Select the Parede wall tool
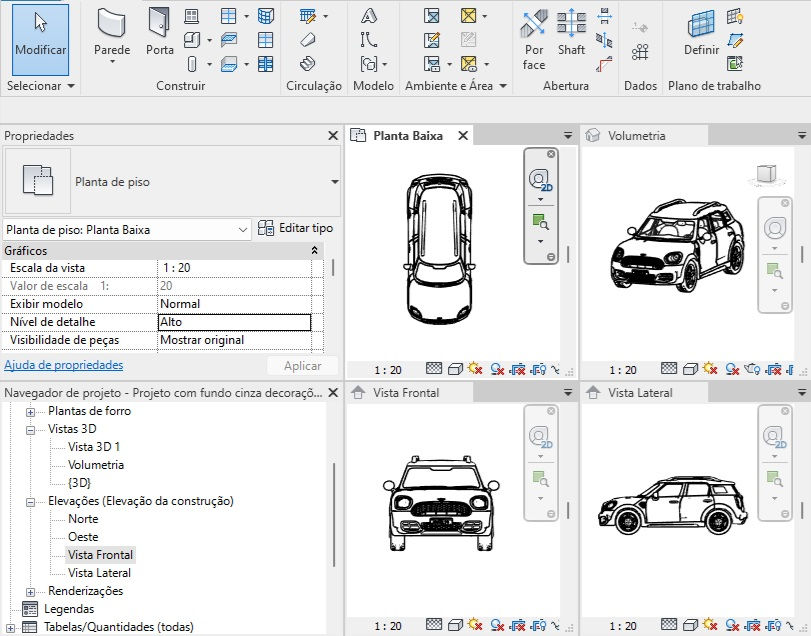 point(112,36)
